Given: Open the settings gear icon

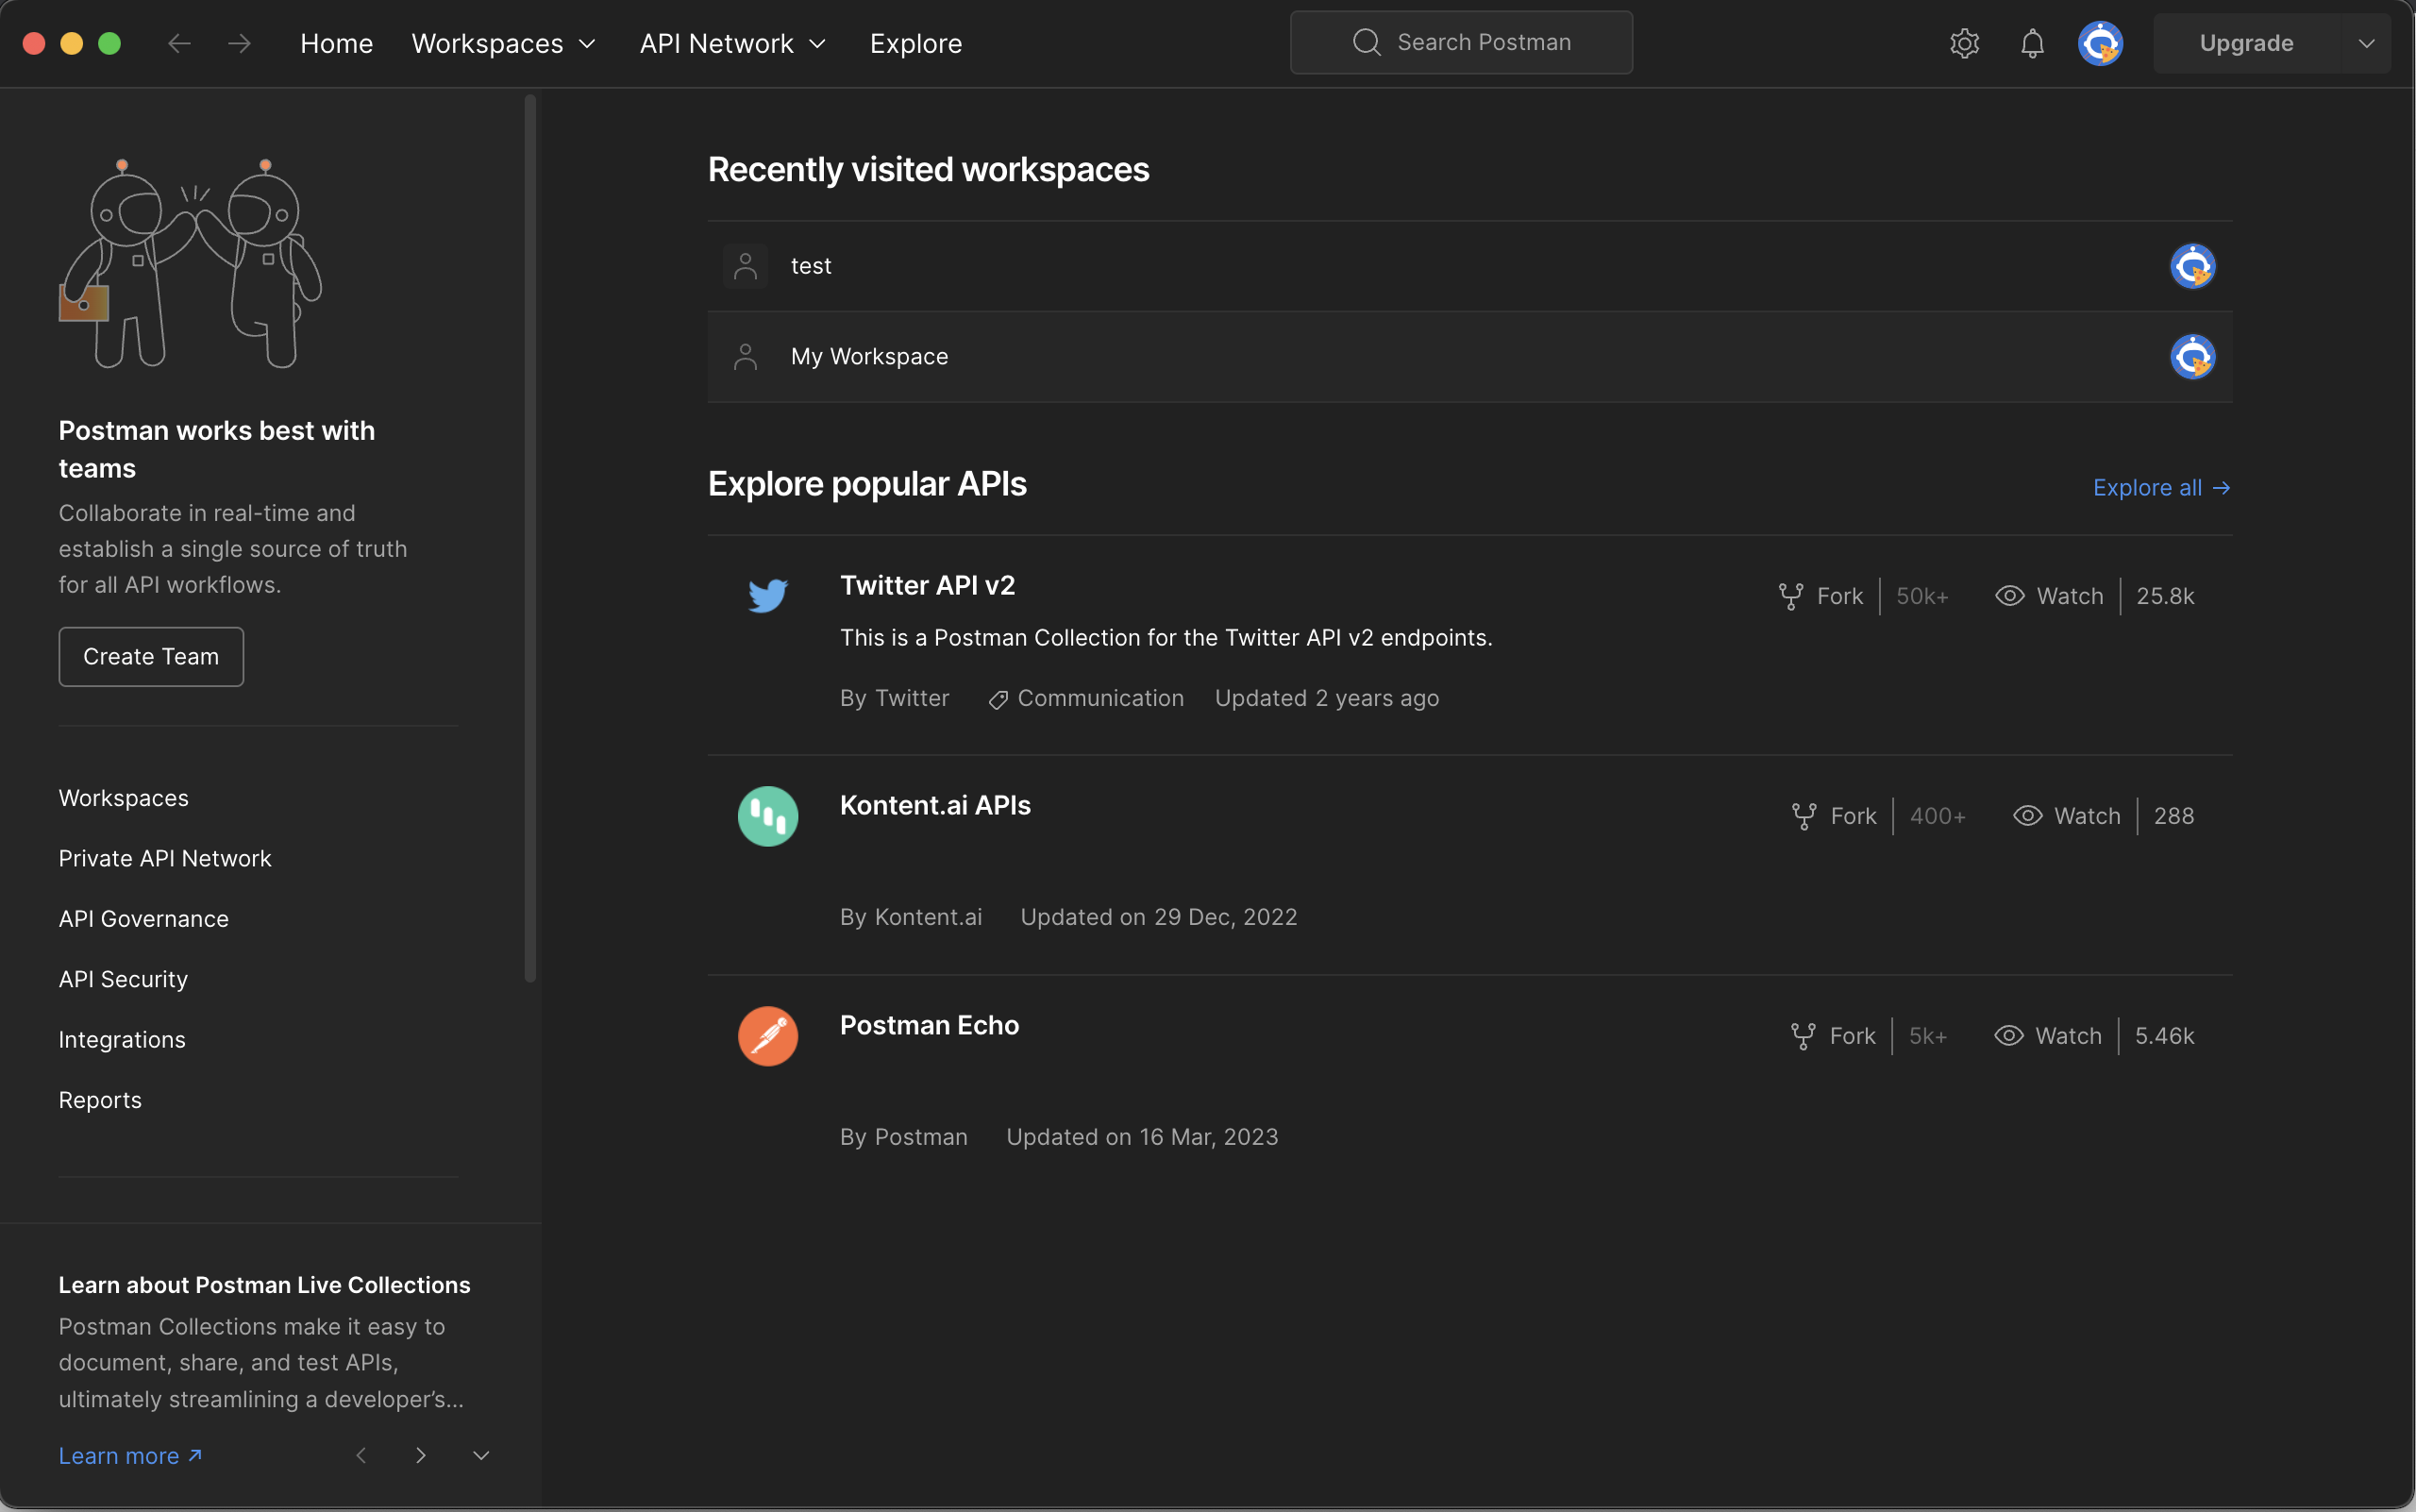Looking at the screenshot, I should click(x=1964, y=43).
